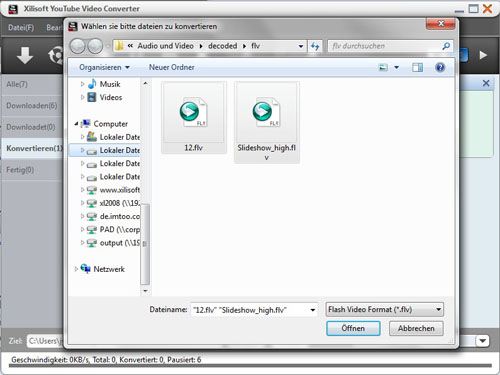Select the output network drive

[113, 243]
